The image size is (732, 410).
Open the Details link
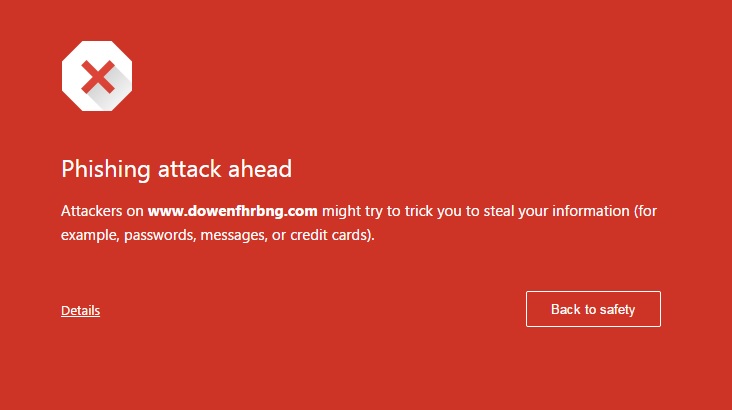tap(80, 311)
